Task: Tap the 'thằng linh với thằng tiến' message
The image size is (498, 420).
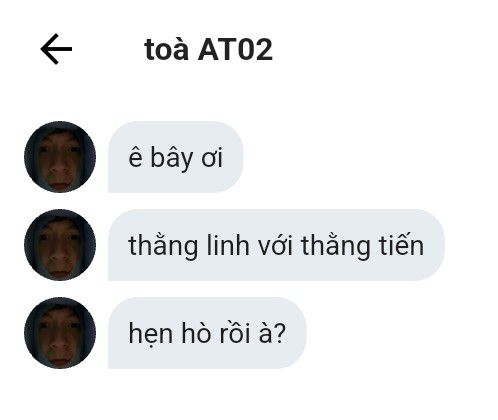Action: point(276,245)
